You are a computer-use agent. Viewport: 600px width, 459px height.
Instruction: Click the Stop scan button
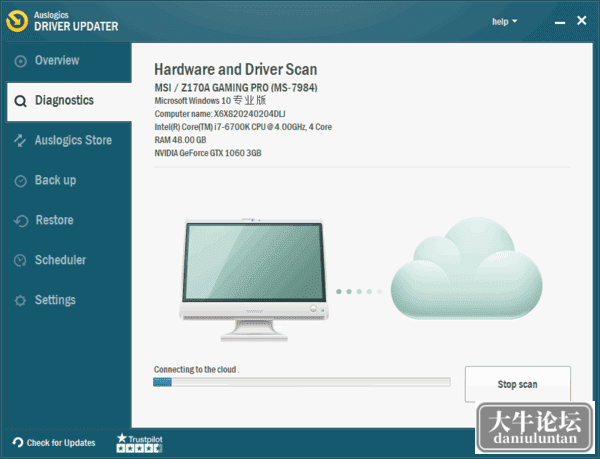518,384
